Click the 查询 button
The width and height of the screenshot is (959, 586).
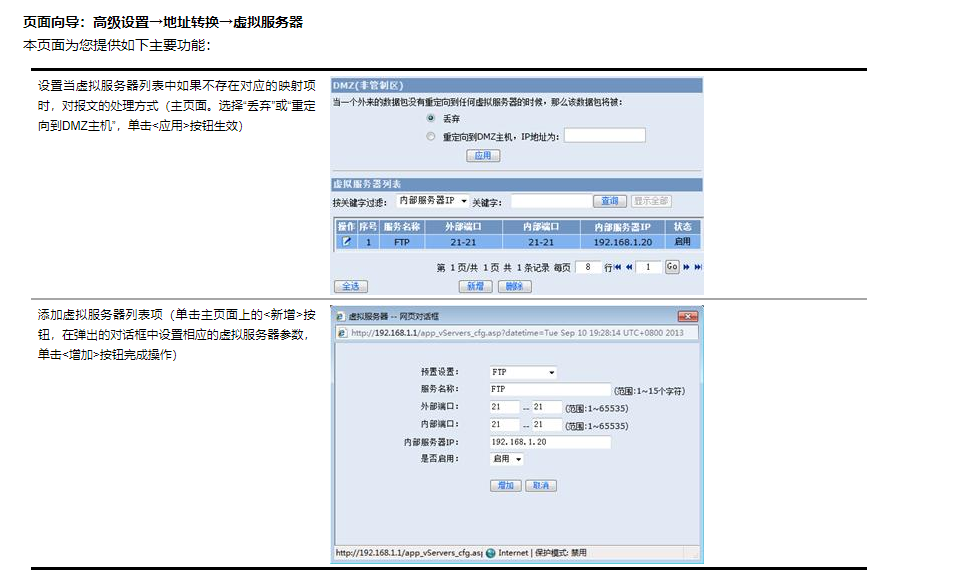[610, 201]
